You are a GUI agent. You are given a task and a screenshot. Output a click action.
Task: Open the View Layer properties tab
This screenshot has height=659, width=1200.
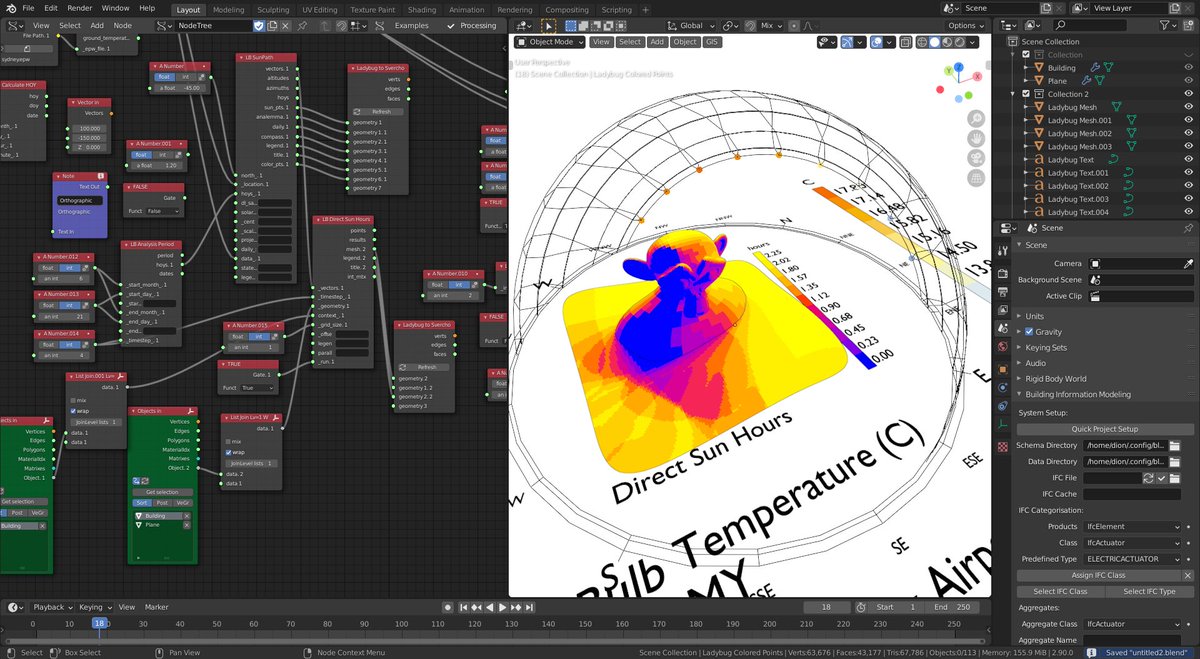pyautogui.click(x=1002, y=309)
